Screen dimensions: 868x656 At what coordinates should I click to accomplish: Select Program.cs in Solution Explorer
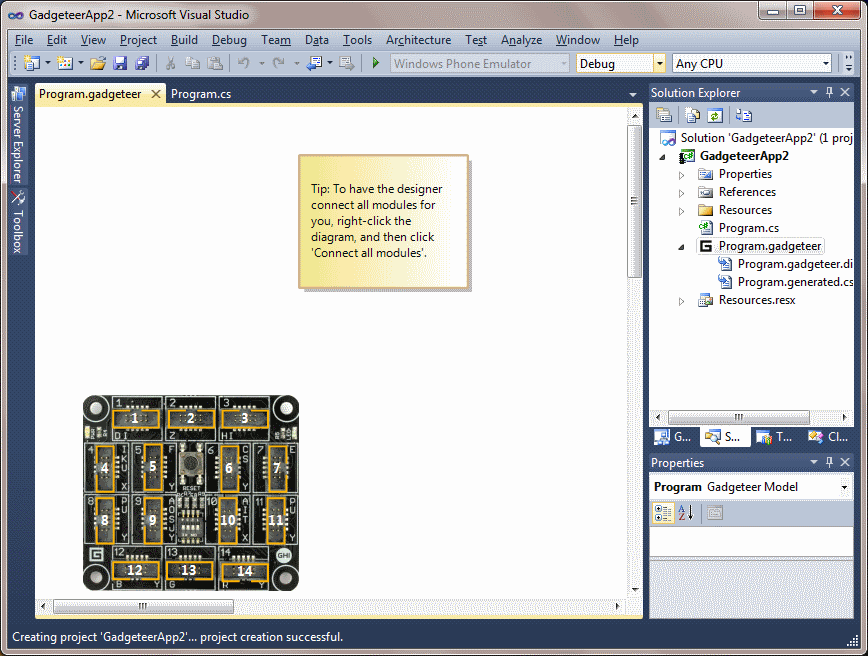(x=748, y=228)
